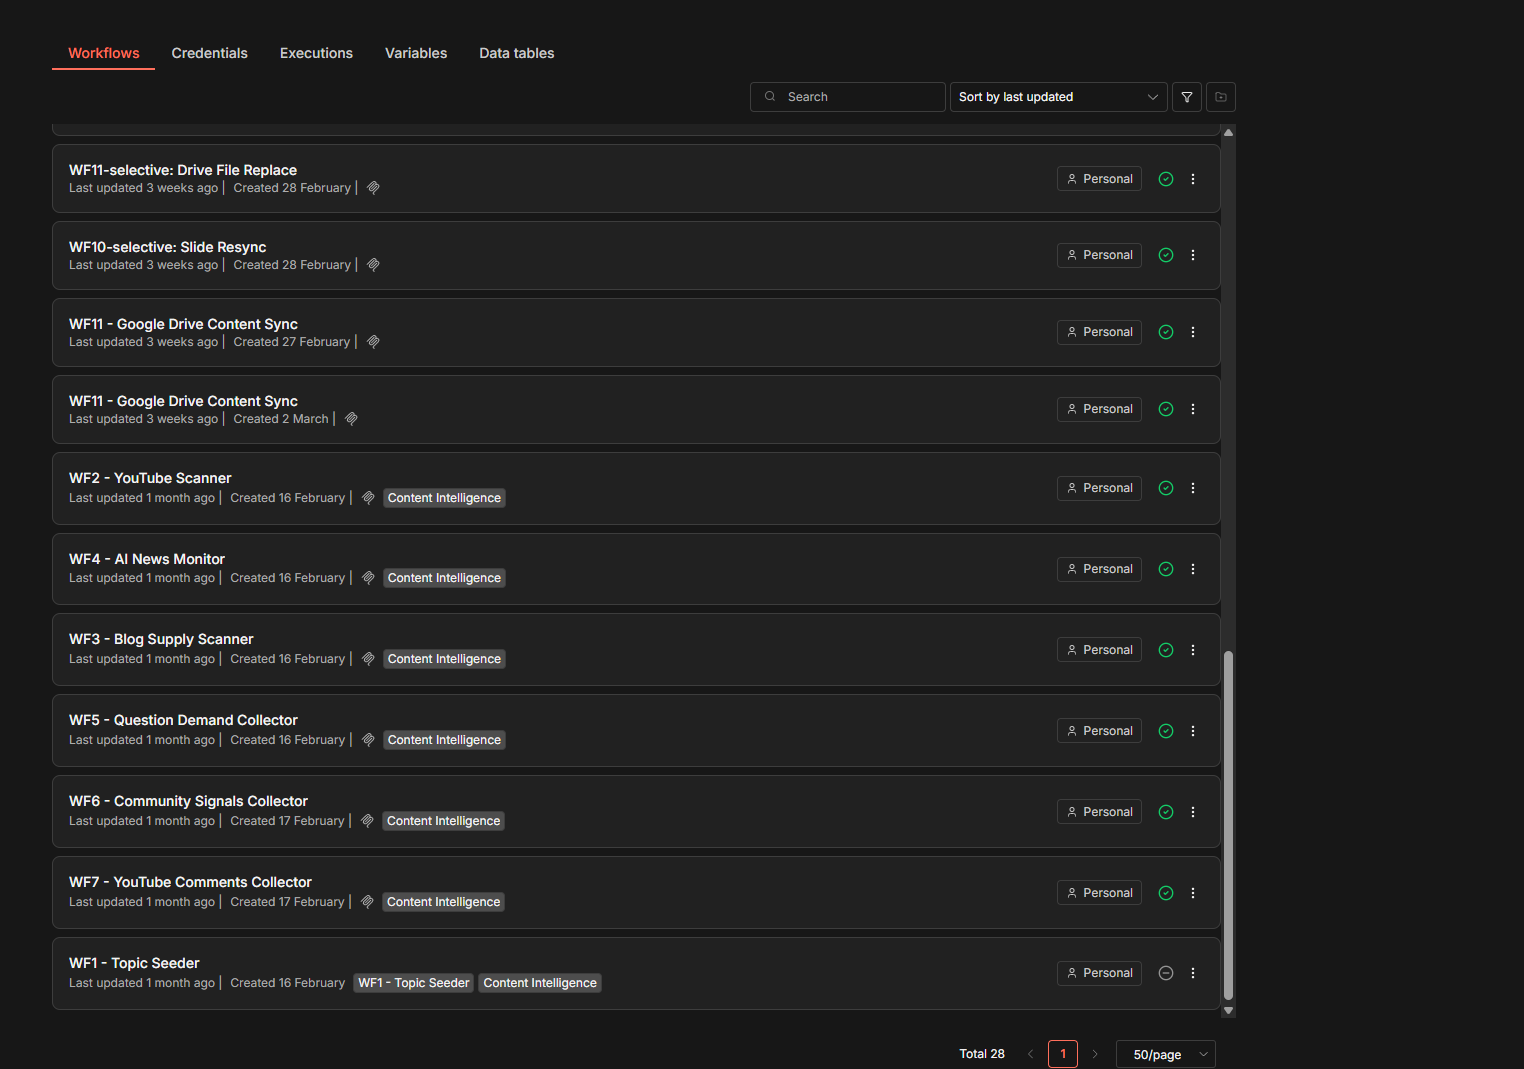Open the Executions tab
Screen dimensions: 1524x1069
tap(316, 53)
